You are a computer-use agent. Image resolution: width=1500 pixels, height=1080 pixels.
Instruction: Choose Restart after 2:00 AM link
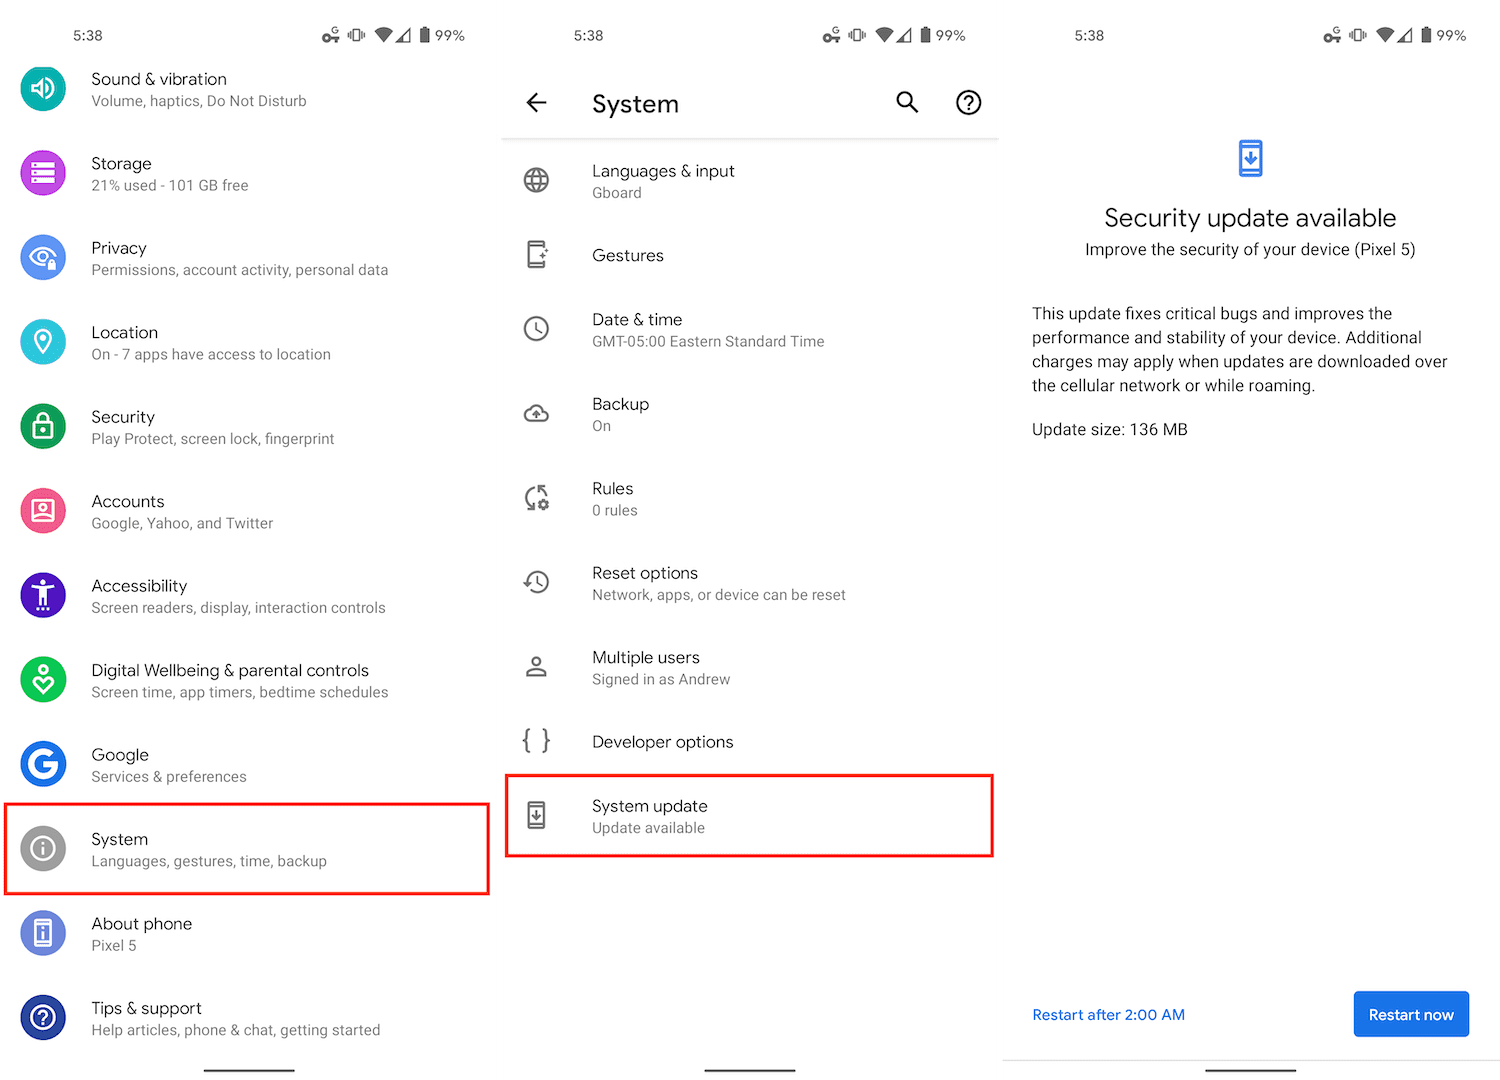[x=1108, y=1014]
